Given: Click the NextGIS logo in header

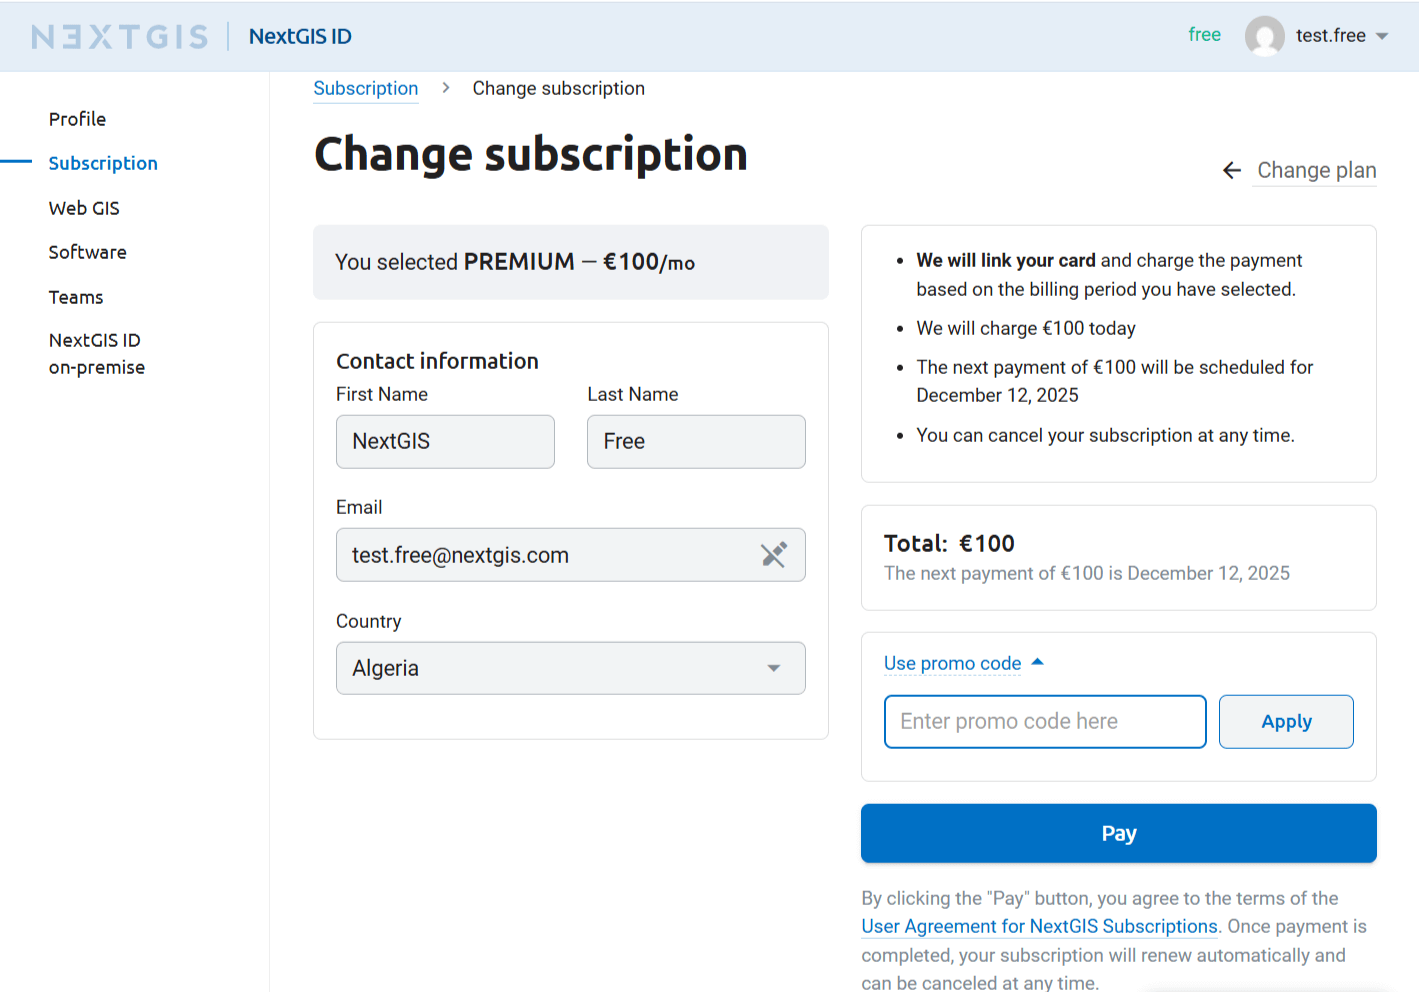Looking at the screenshot, I should (120, 37).
